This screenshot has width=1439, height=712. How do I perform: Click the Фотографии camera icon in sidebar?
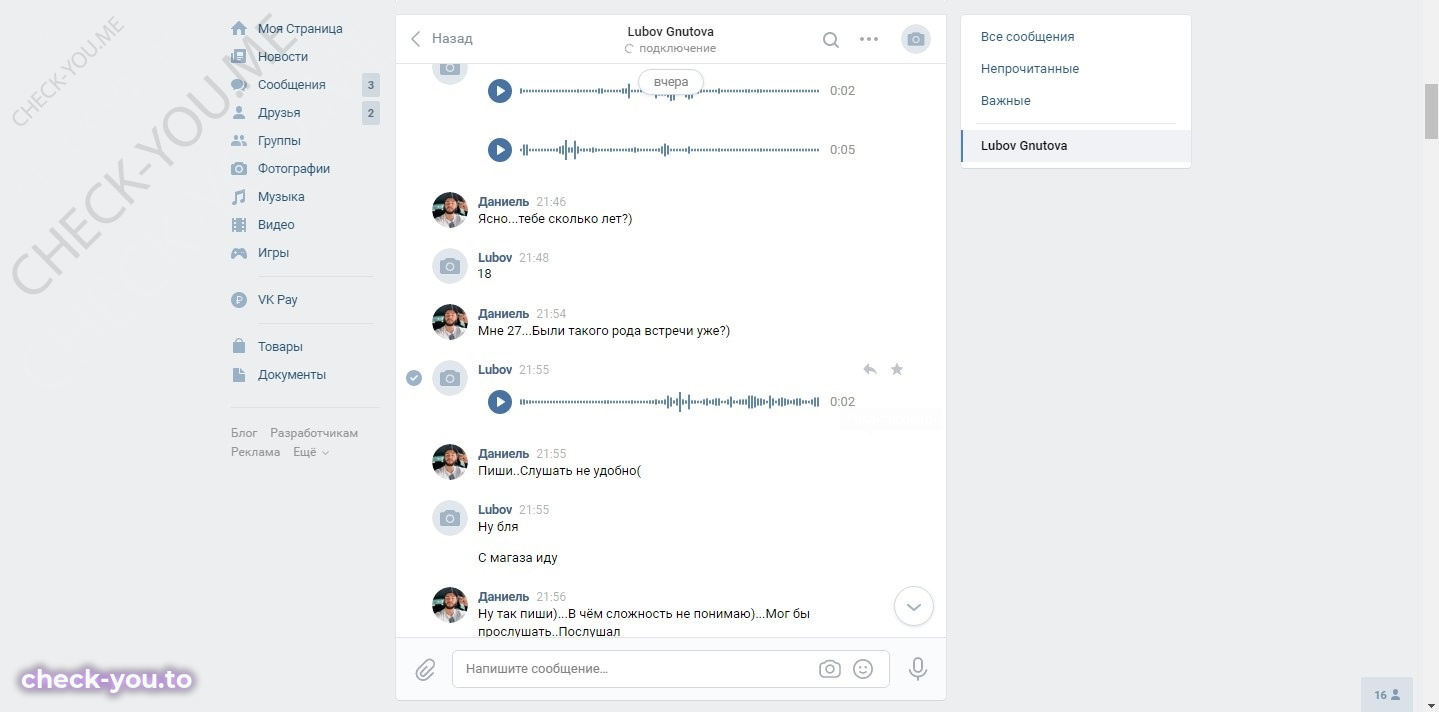(239, 169)
